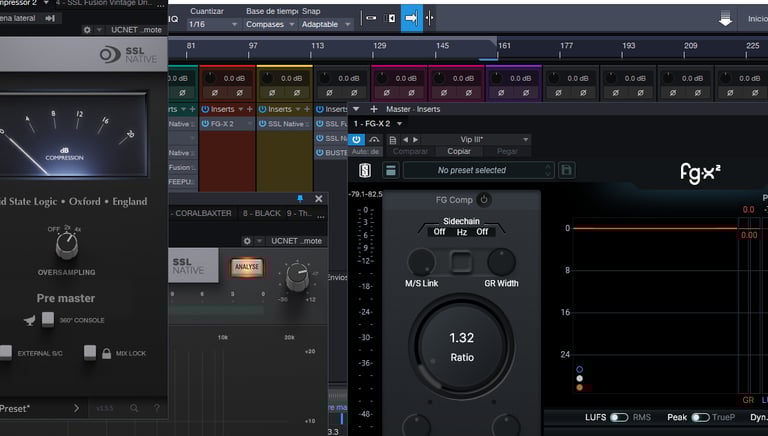Toggle LUFS / RMS meter switch

point(620,417)
